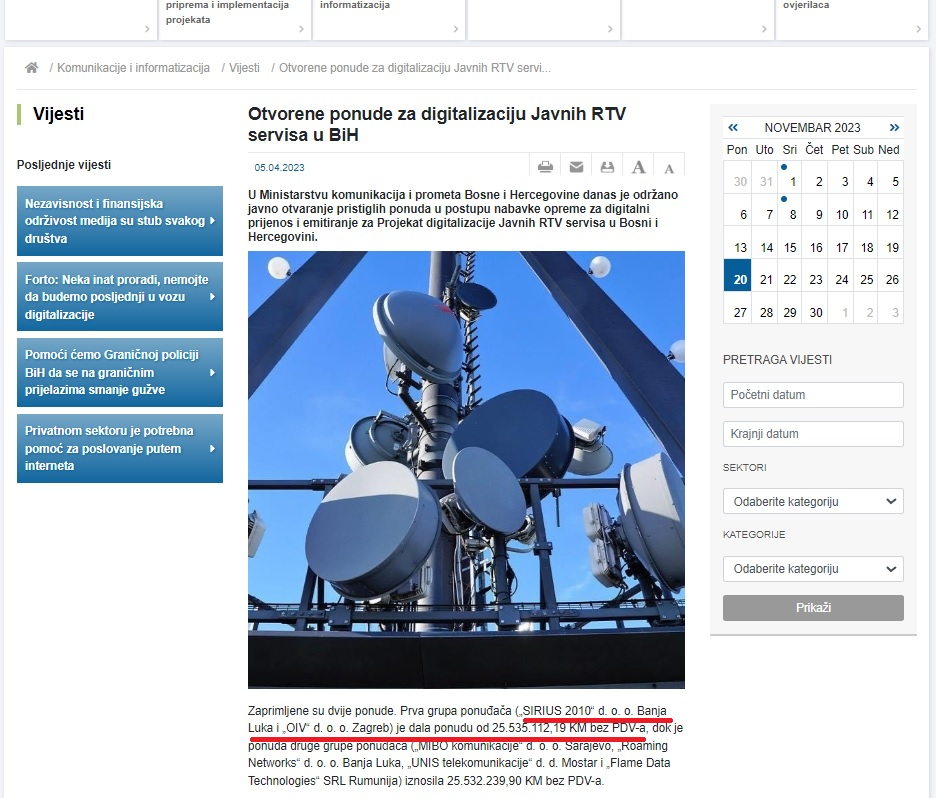Screen dimensions: 936x798
Task: Select day 20 in the calendar
Action: tap(740, 280)
